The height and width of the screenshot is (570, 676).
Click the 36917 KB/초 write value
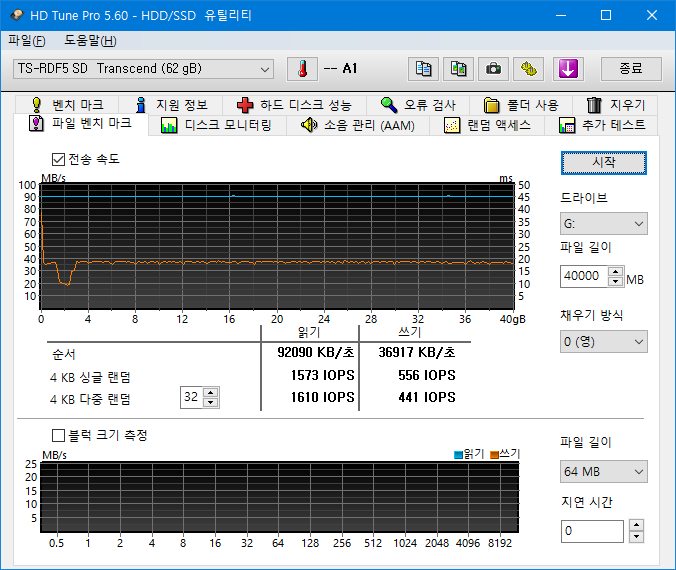417,352
